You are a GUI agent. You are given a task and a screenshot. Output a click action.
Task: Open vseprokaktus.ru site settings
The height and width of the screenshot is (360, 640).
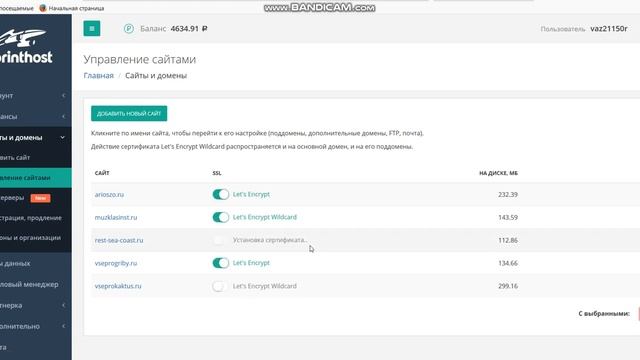[118, 286]
